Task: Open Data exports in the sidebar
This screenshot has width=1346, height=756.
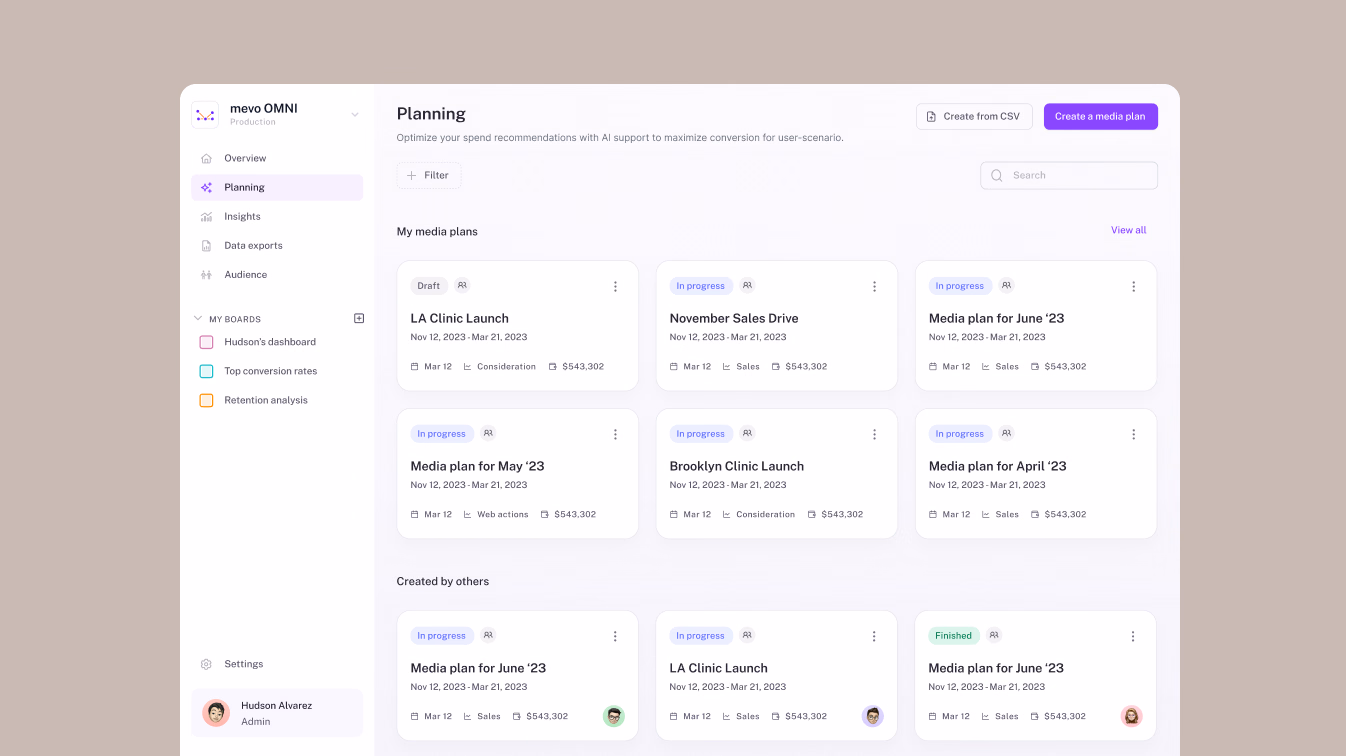Action: click(x=277, y=245)
